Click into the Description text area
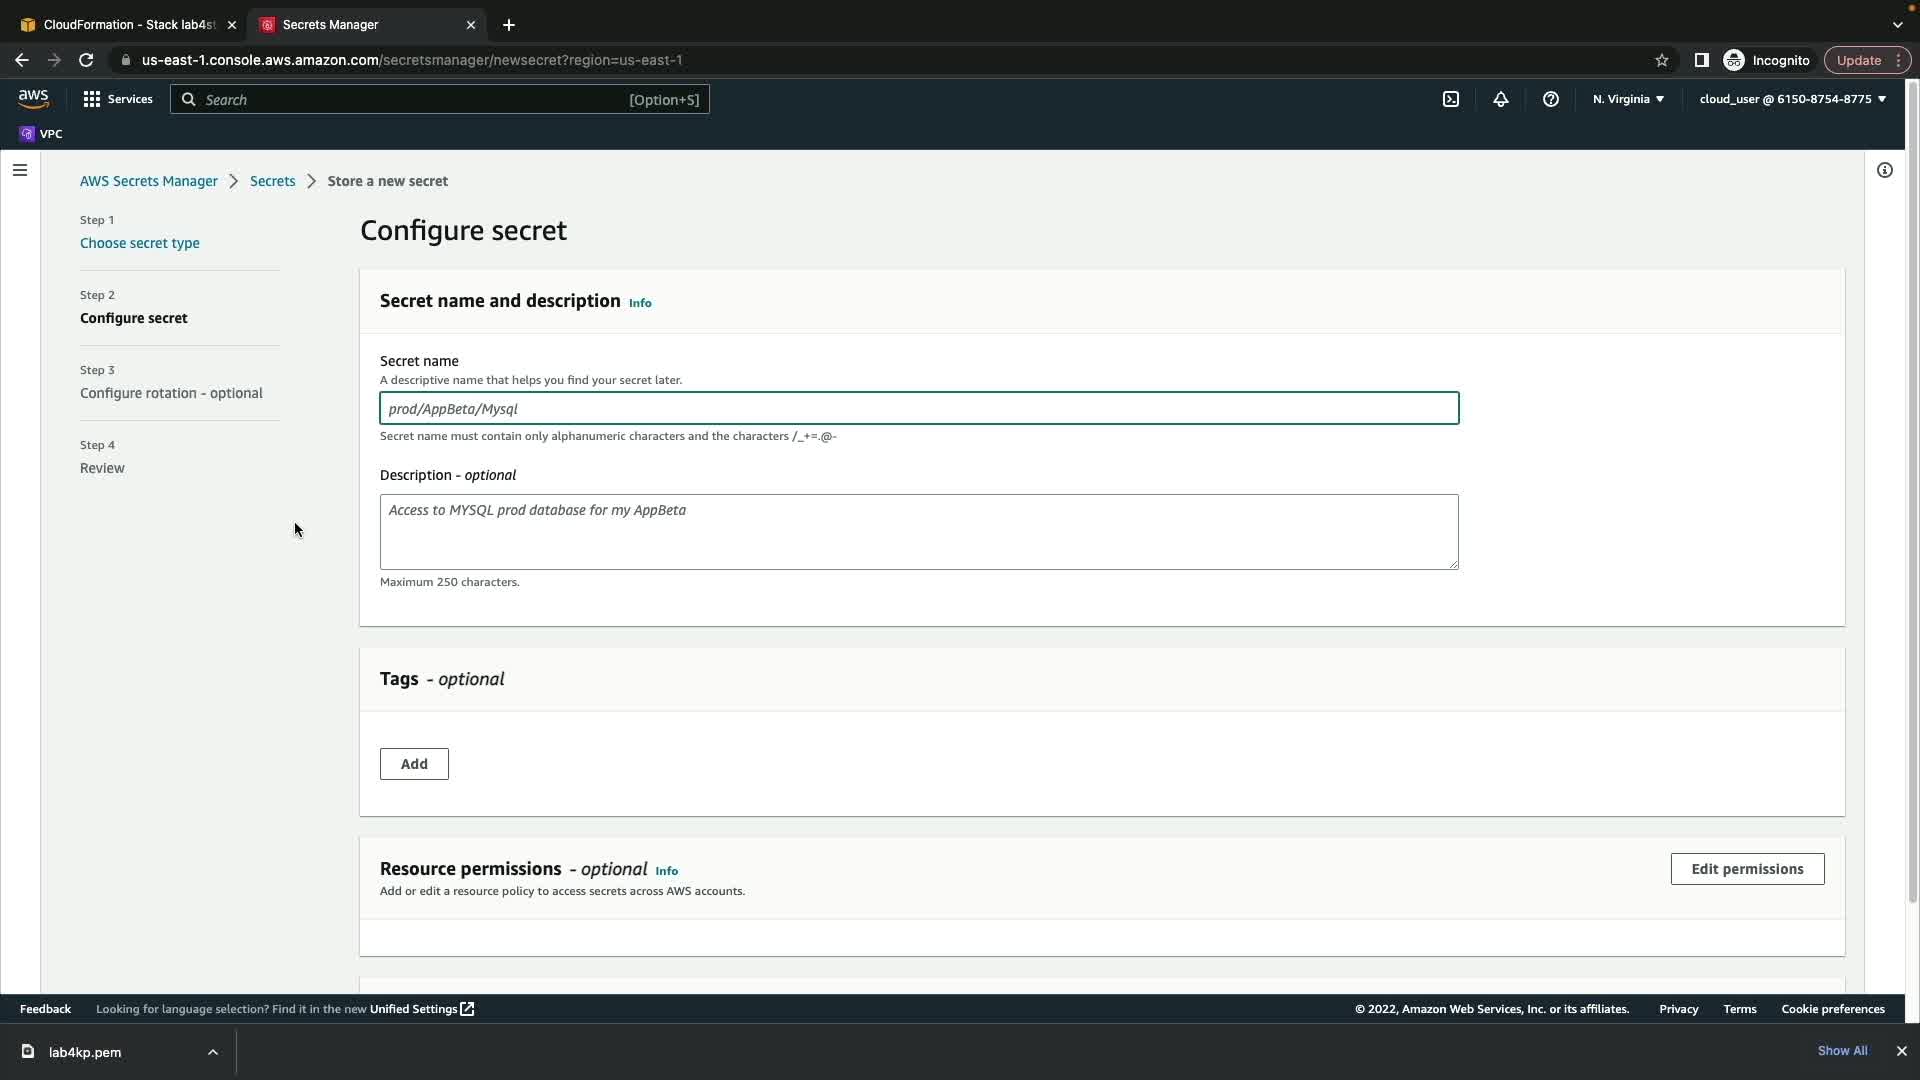The height and width of the screenshot is (1080, 1920). tap(918, 531)
